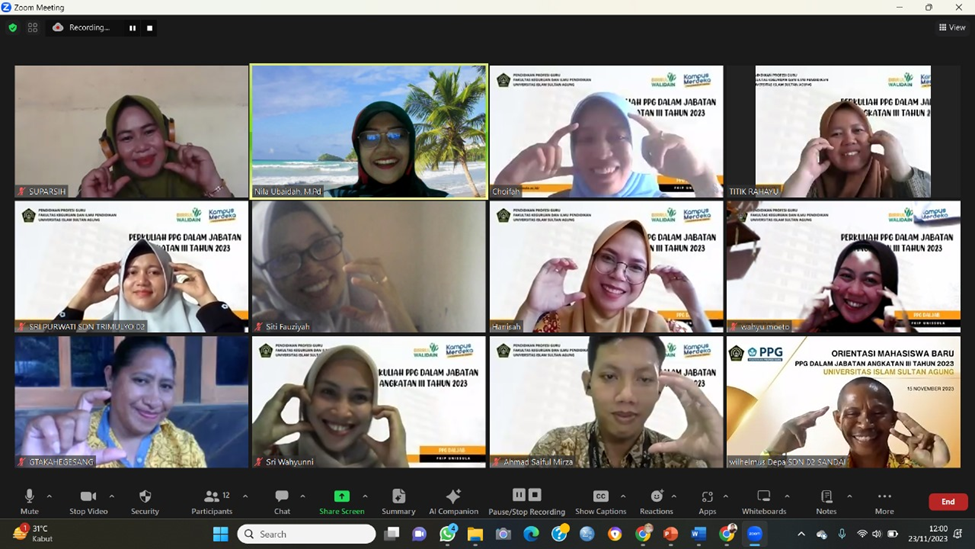This screenshot has width=975, height=549.
Task: Expand the arrow beside Participants
Action: click(x=245, y=496)
